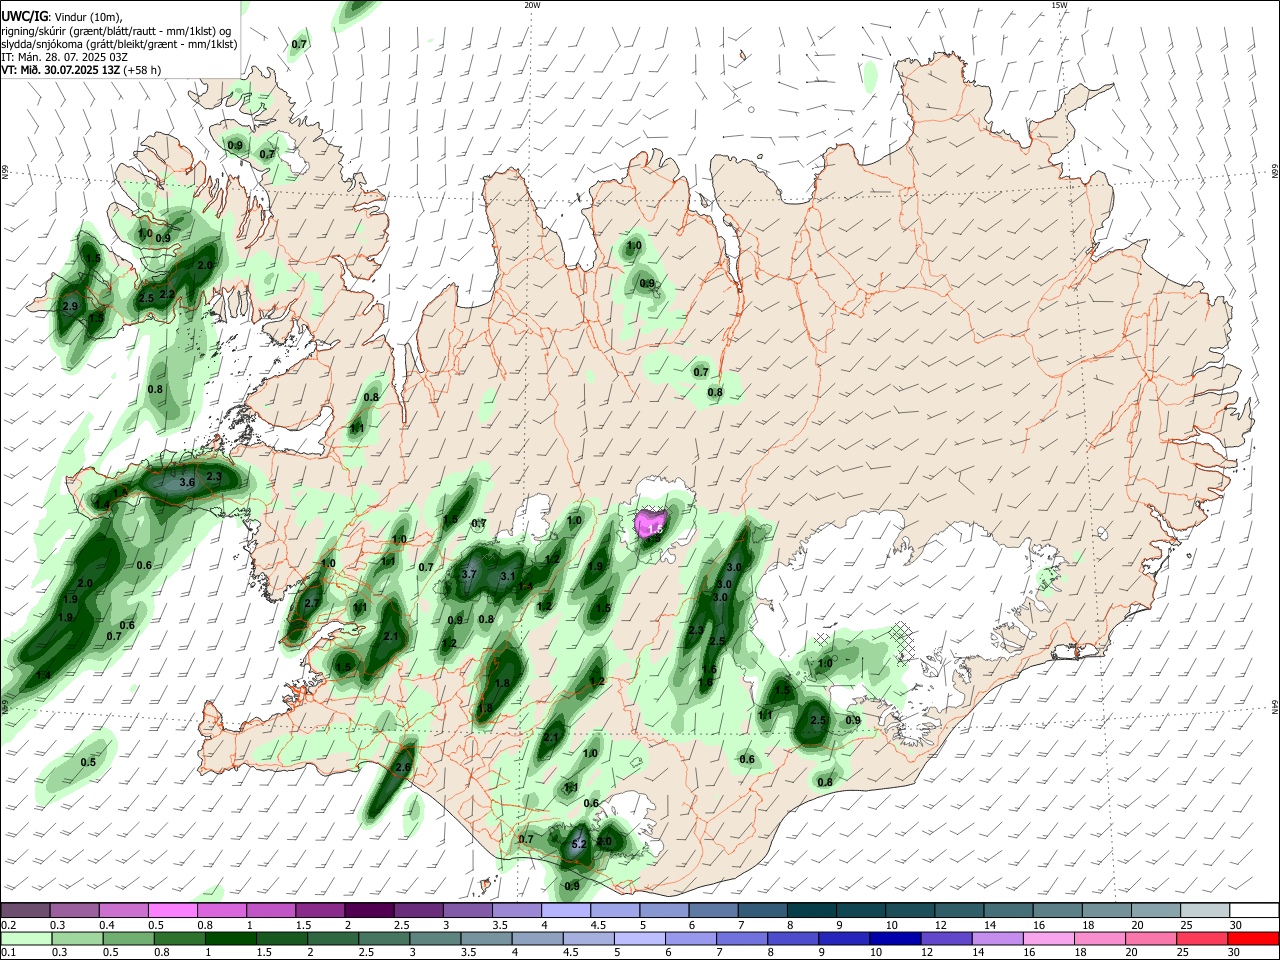Select the grayish-purple 0.2–0.3 top-row swatch
The image size is (1280, 960).
(x=26, y=910)
